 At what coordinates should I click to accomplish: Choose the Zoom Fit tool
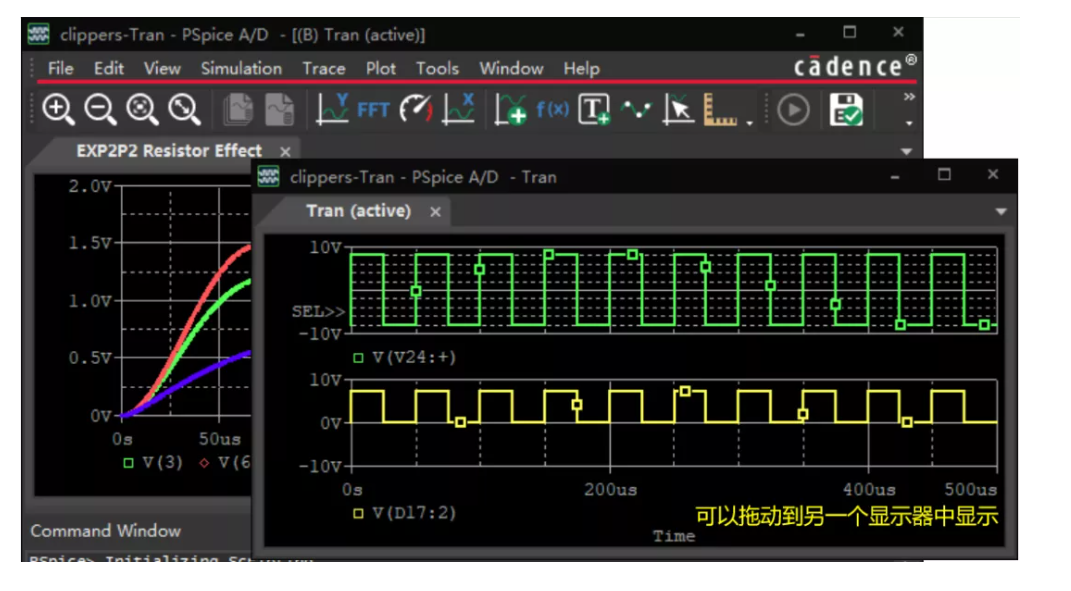tap(184, 109)
